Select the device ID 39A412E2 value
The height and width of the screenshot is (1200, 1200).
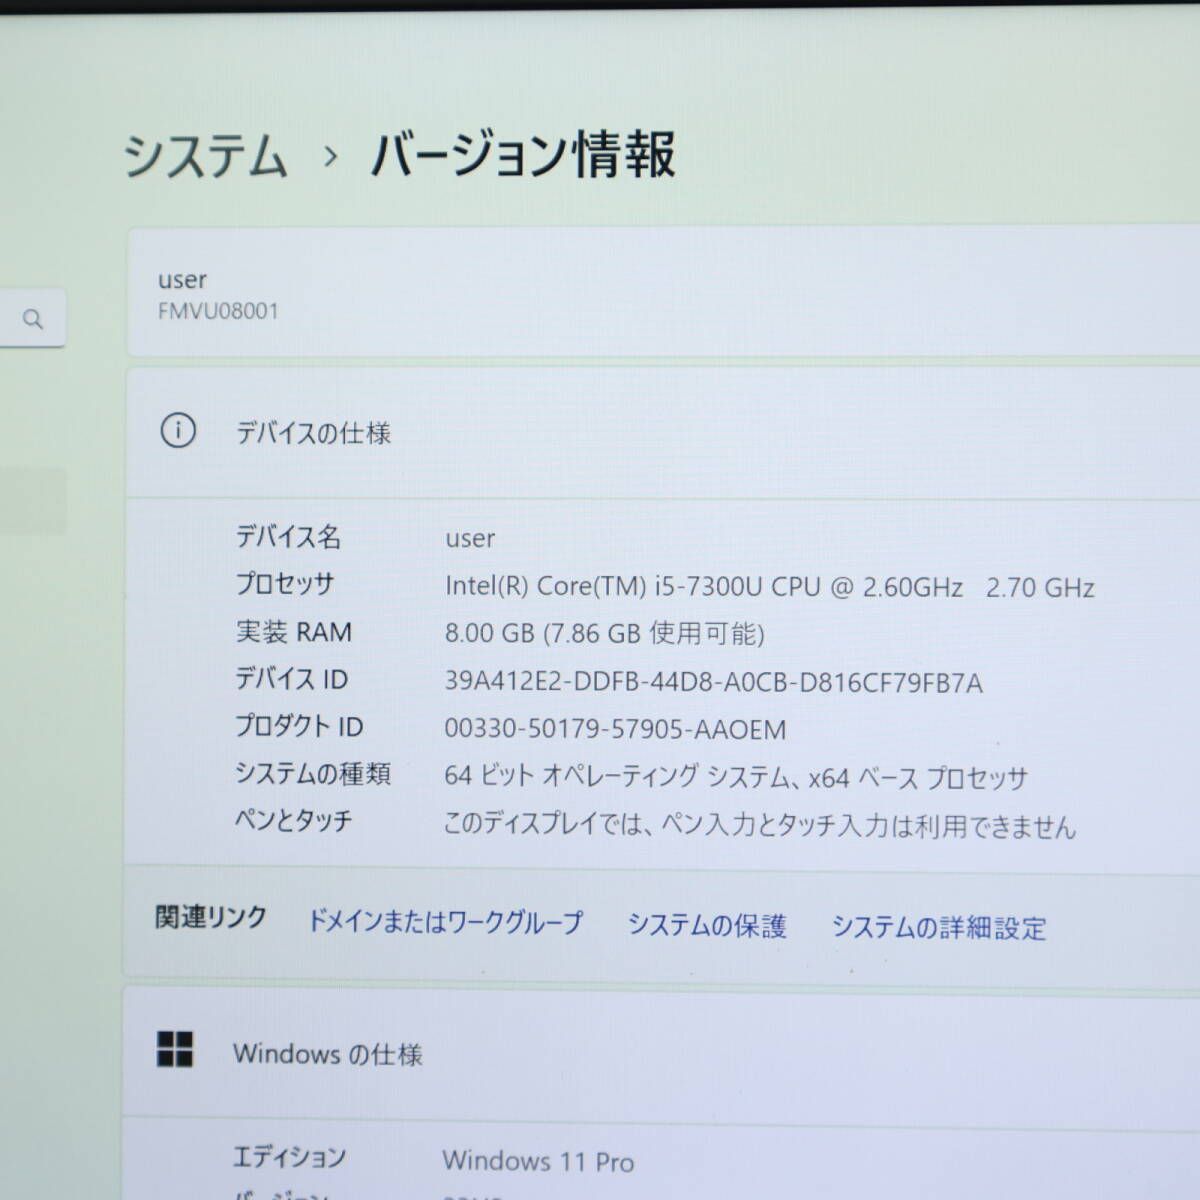tap(714, 683)
